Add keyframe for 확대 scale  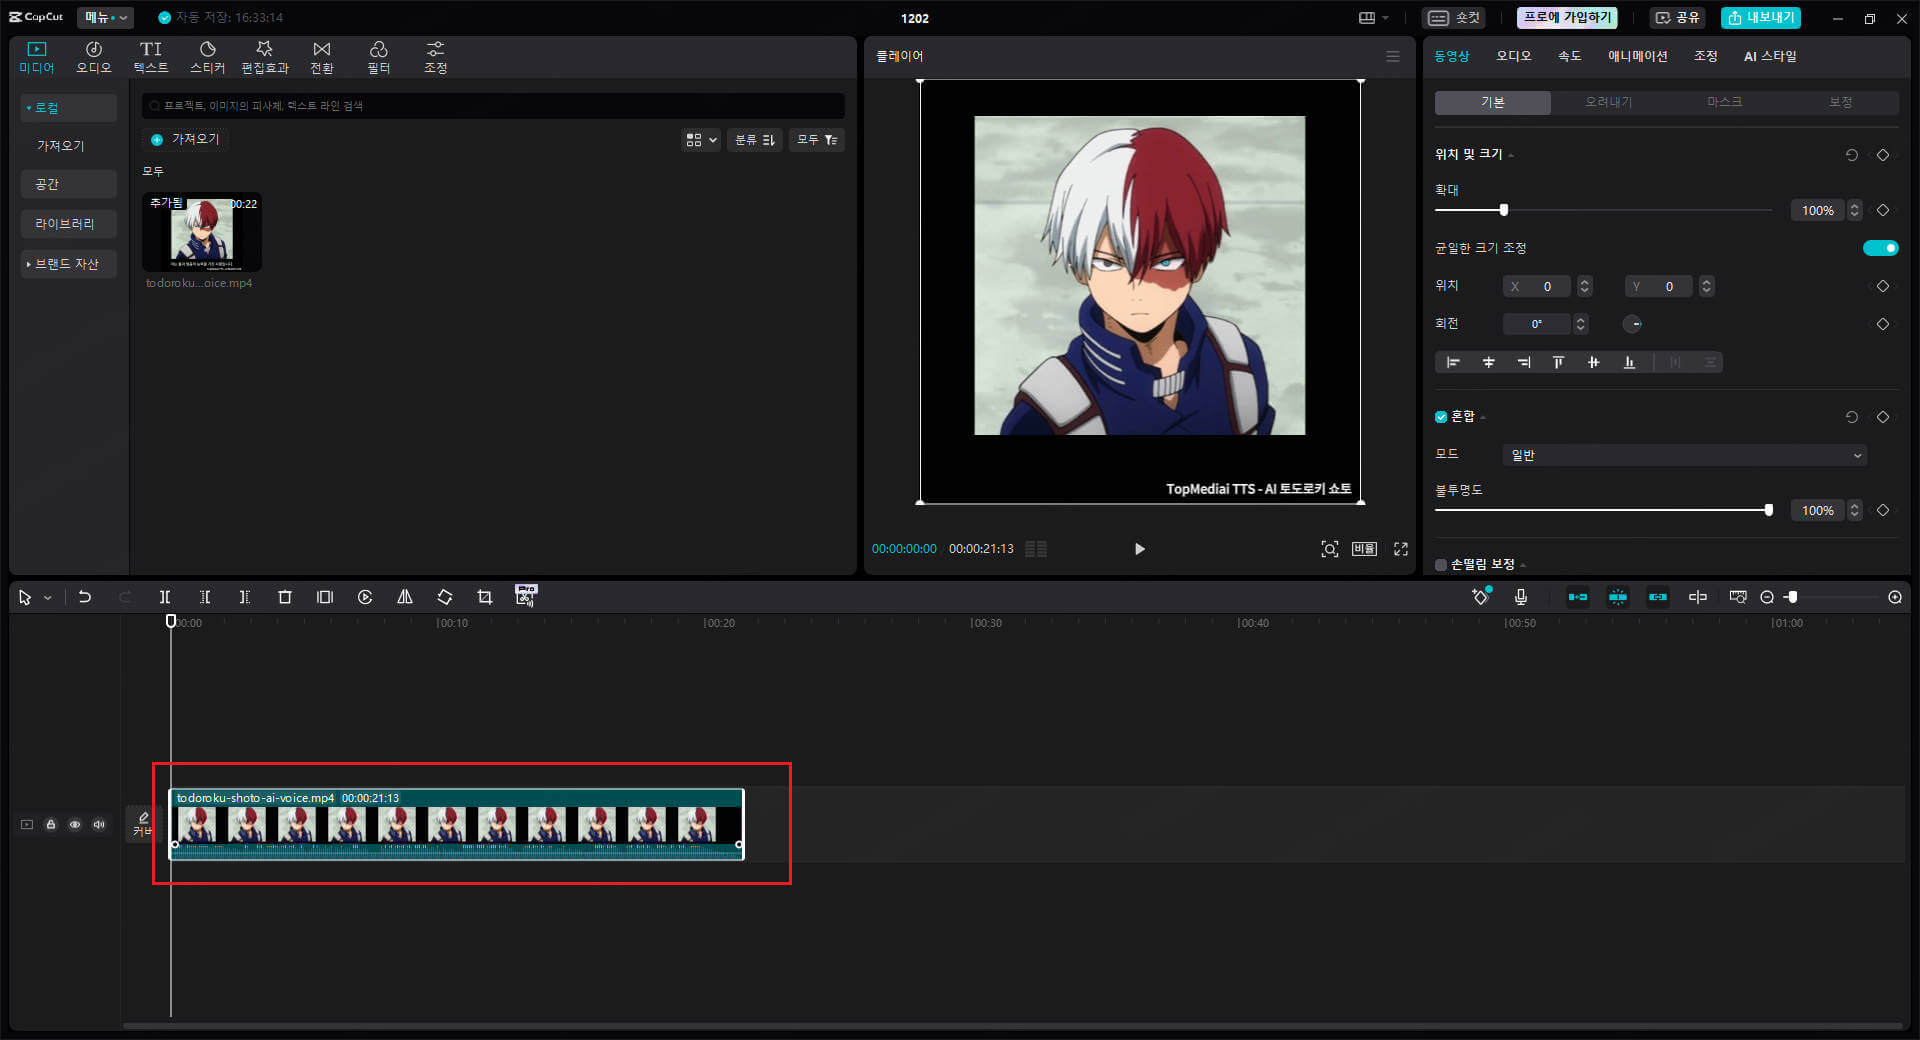[x=1883, y=210]
